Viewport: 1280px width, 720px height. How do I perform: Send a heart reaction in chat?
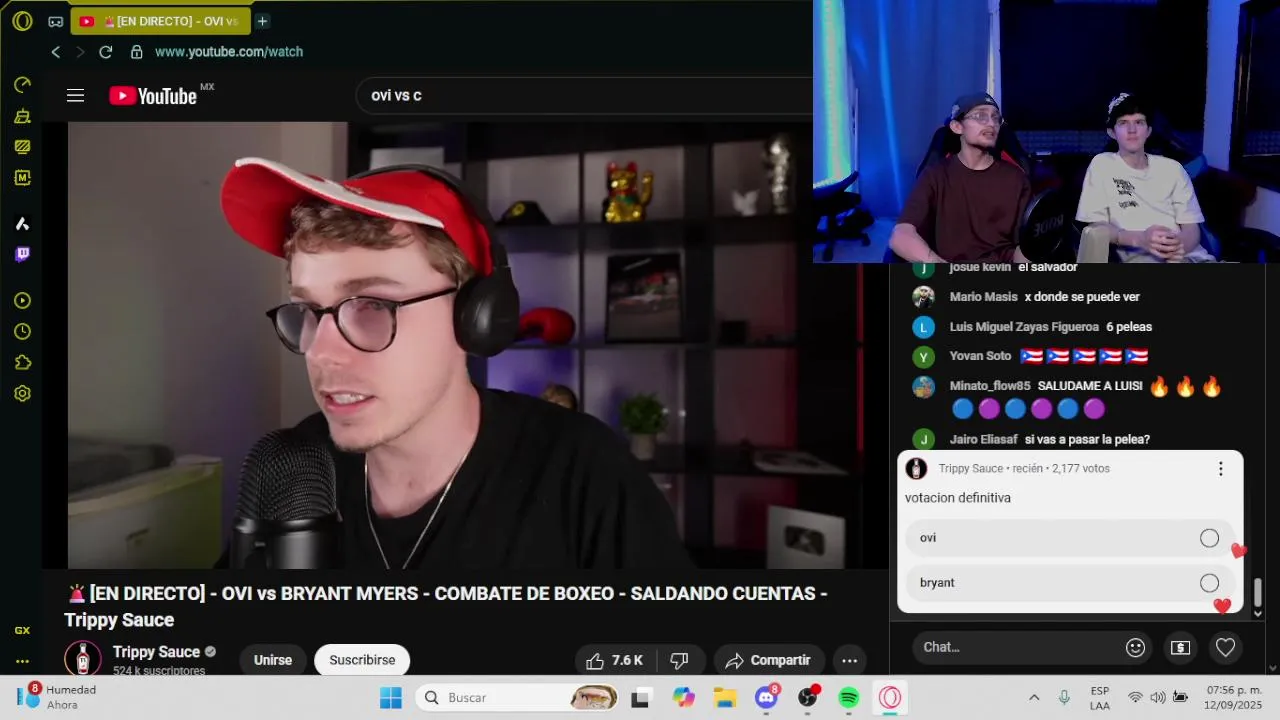click(x=1225, y=647)
